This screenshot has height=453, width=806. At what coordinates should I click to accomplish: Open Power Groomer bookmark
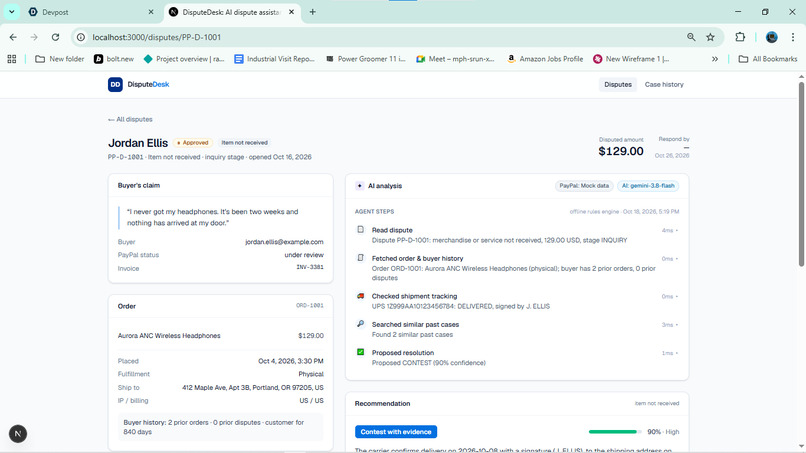tap(365, 59)
